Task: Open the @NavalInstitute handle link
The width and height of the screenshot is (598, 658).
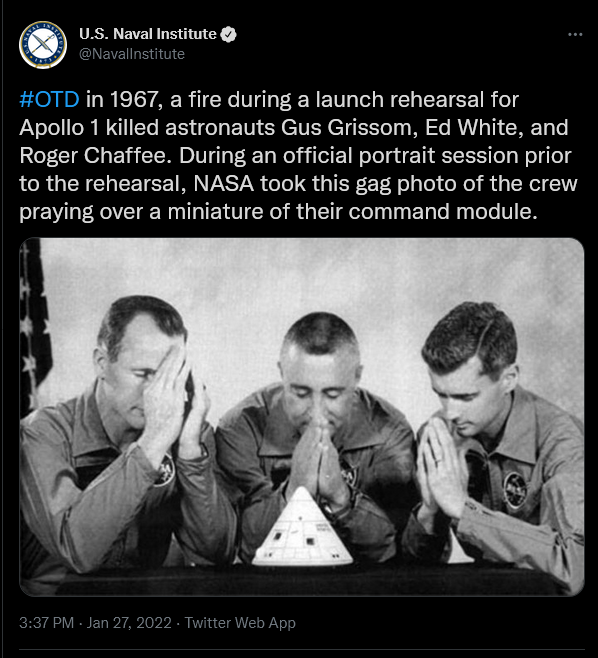Action: [132, 54]
